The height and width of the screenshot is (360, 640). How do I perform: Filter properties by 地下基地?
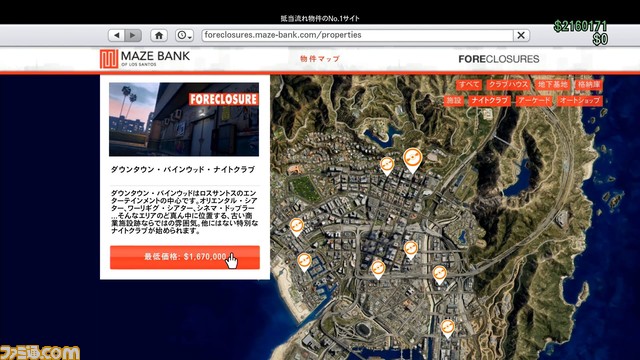(552, 85)
